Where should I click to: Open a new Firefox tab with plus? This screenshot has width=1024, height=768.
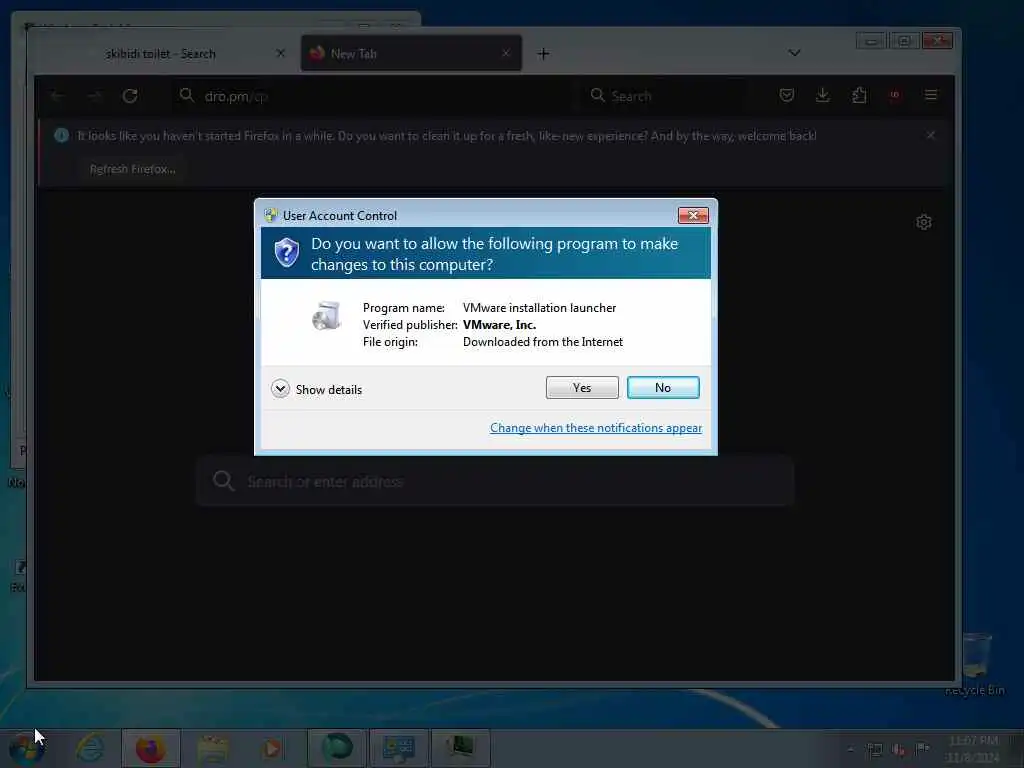pos(543,54)
